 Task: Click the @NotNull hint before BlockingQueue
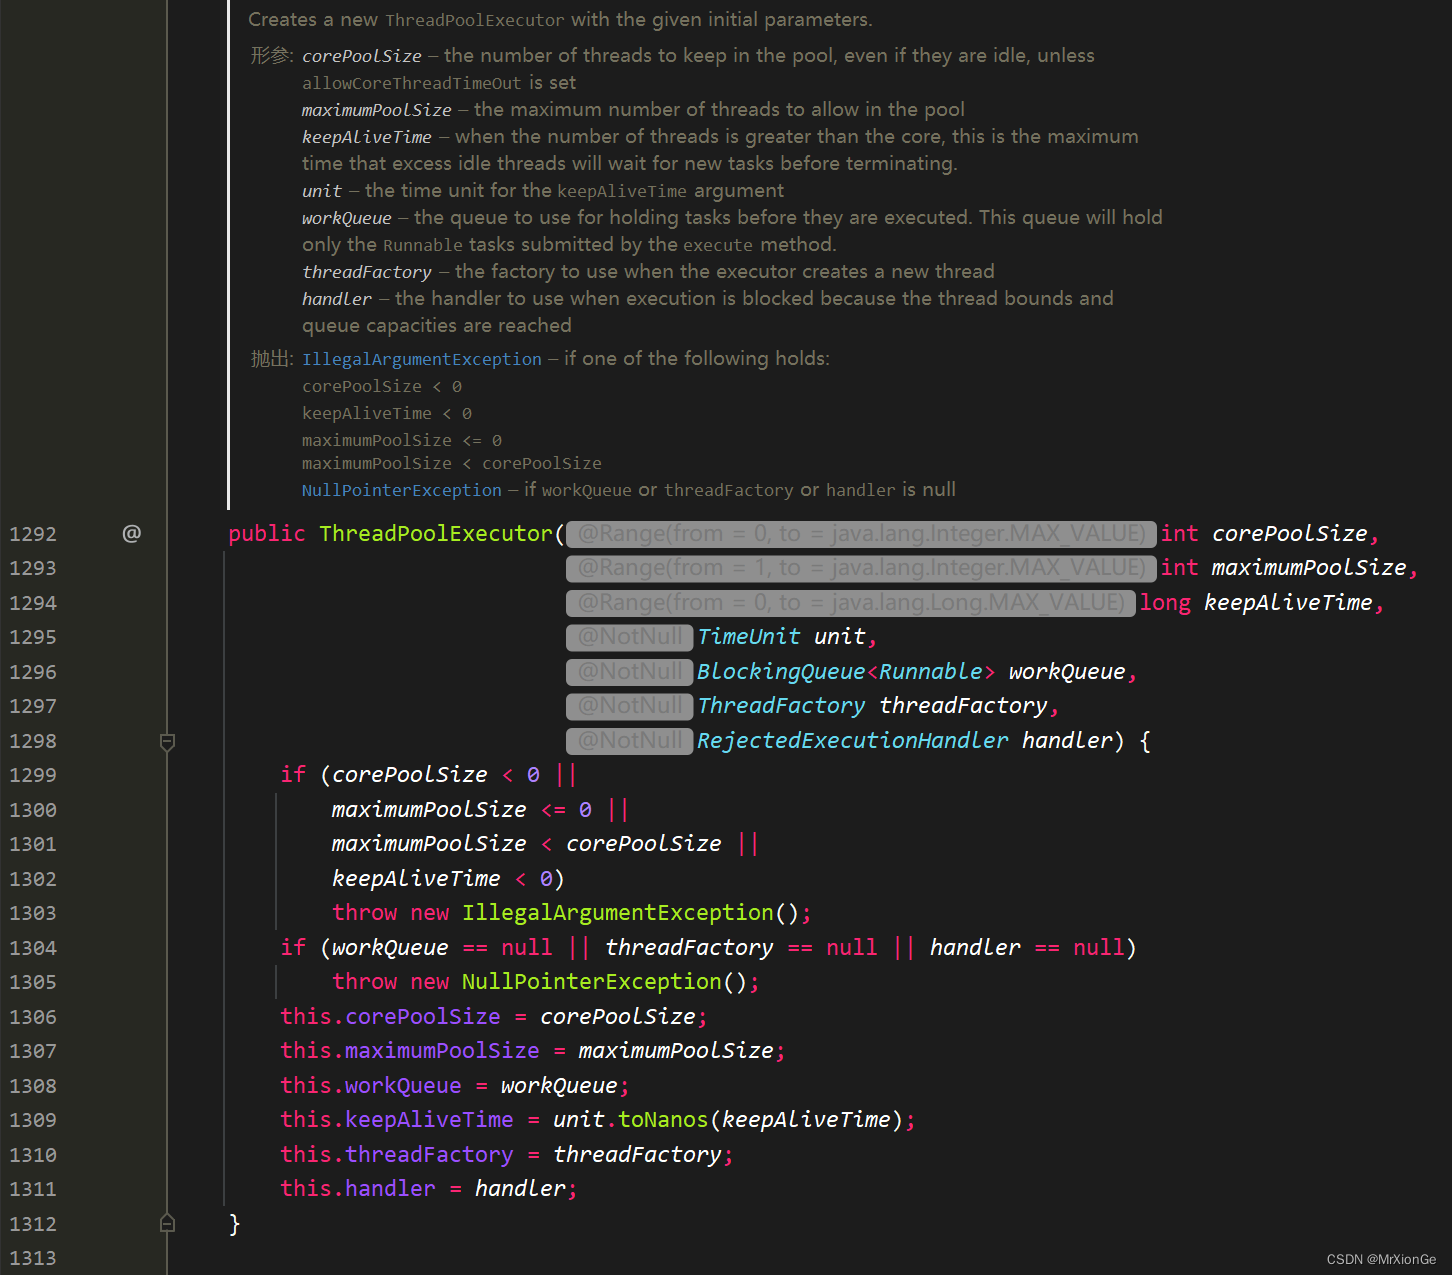(x=629, y=672)
